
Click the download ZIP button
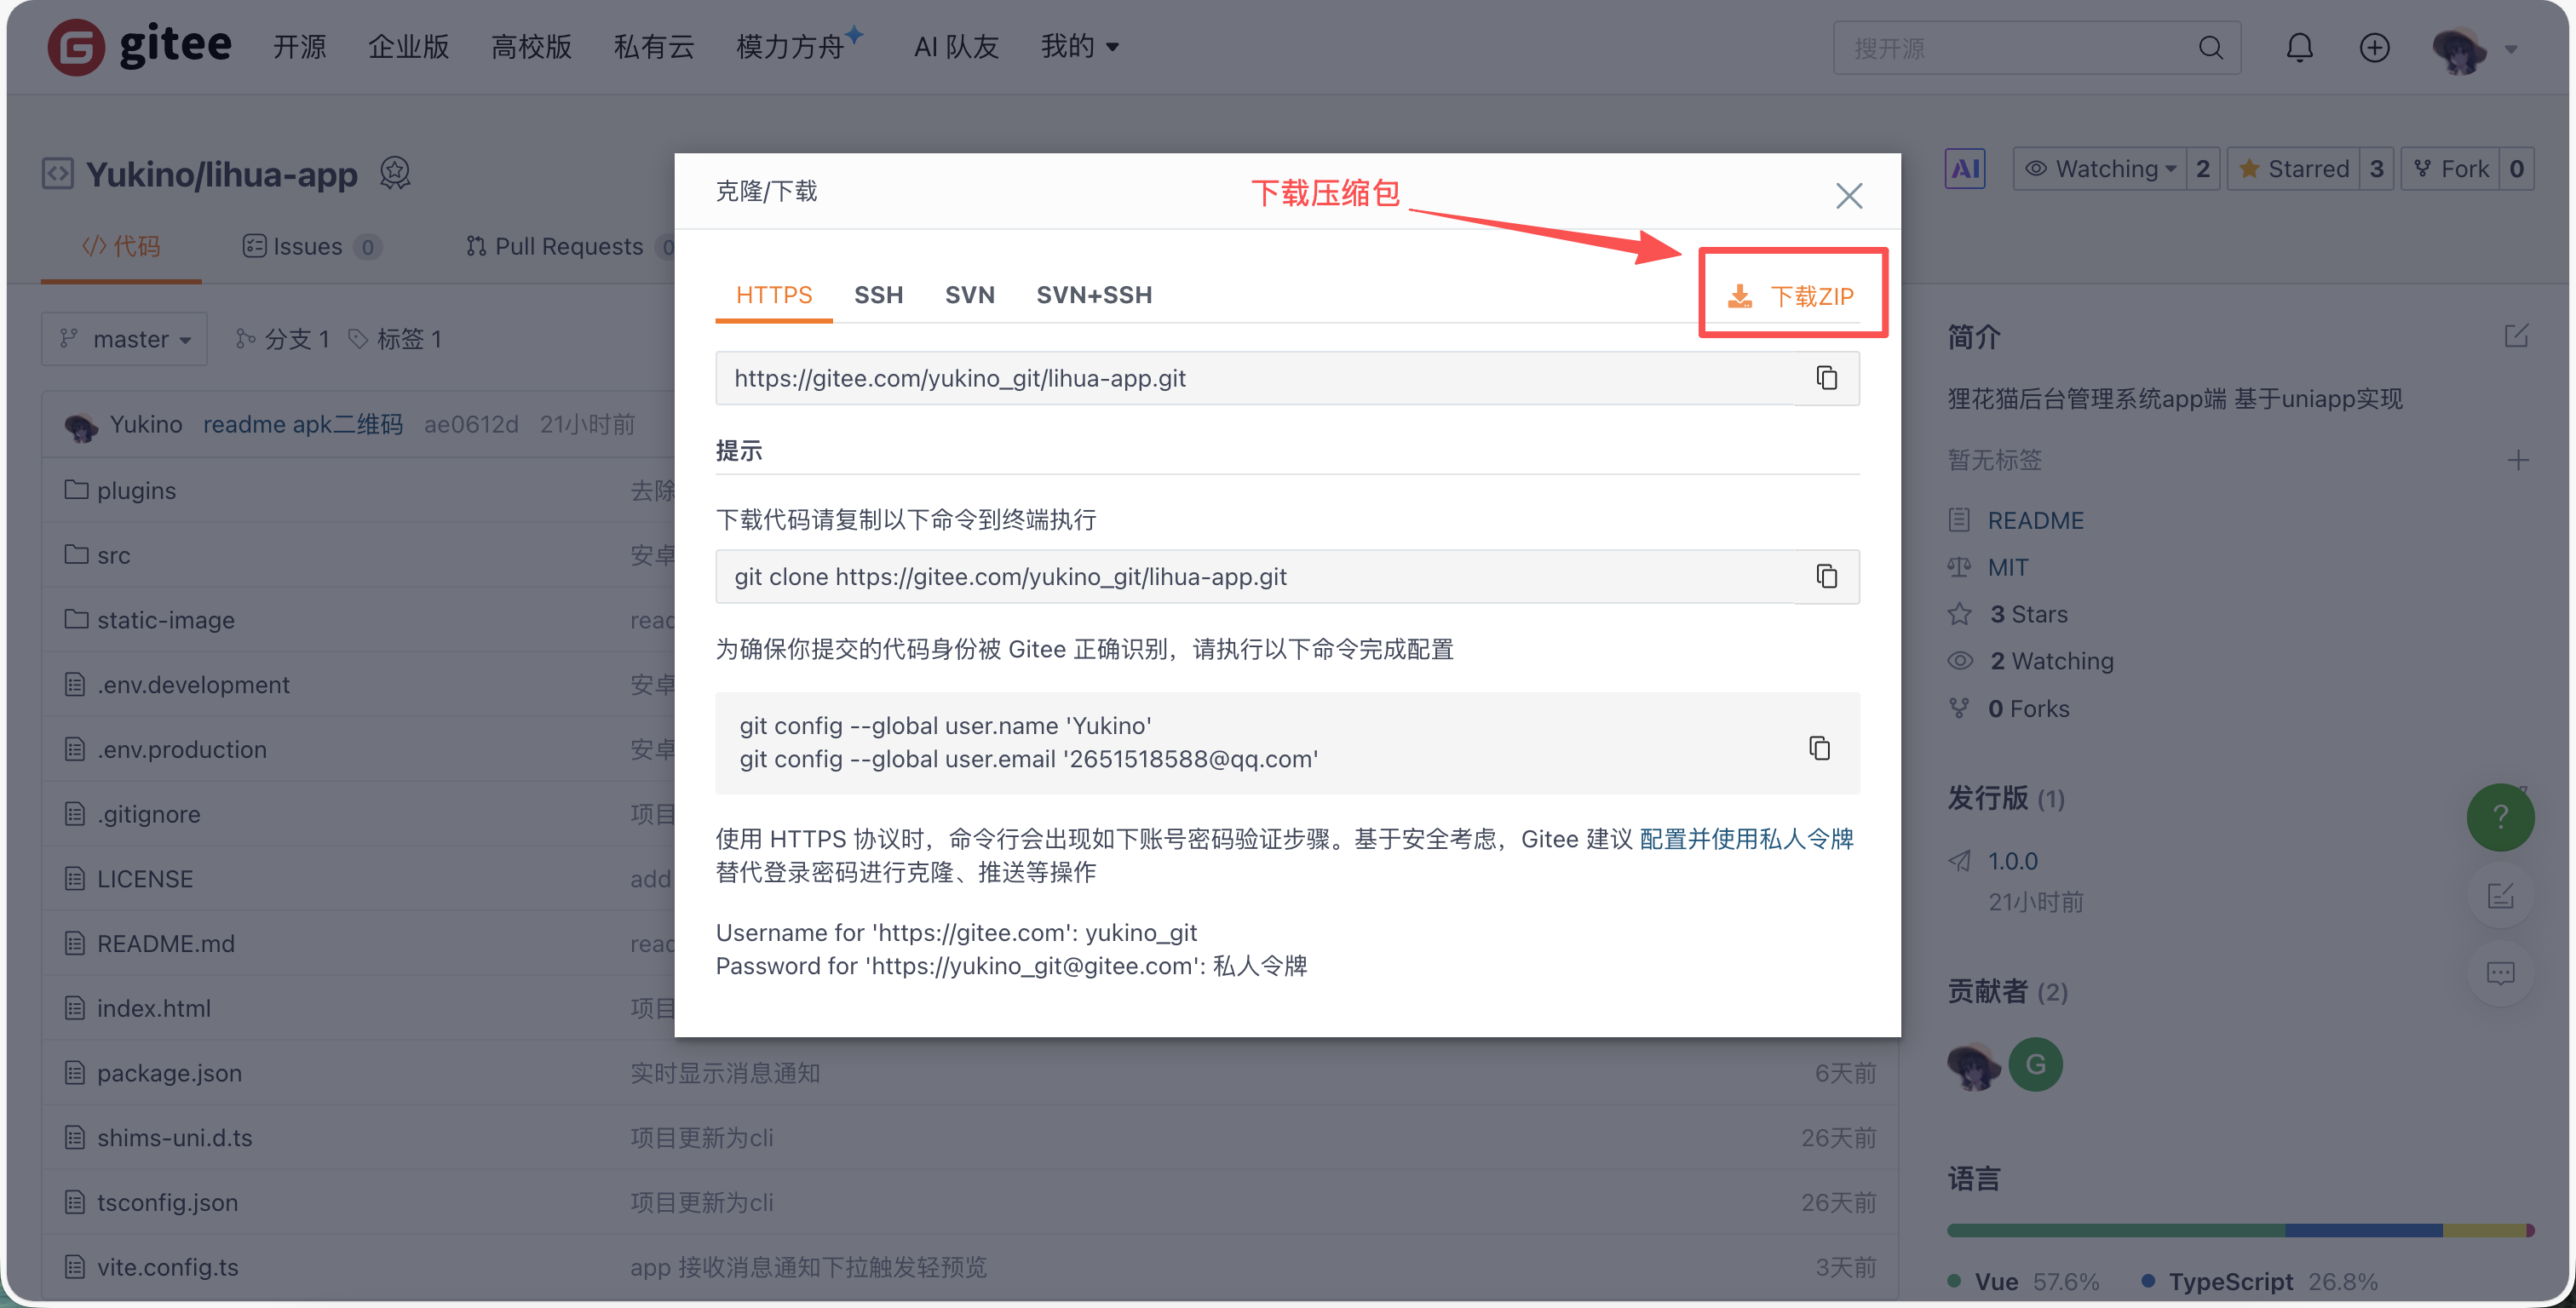coord(1792,295)
